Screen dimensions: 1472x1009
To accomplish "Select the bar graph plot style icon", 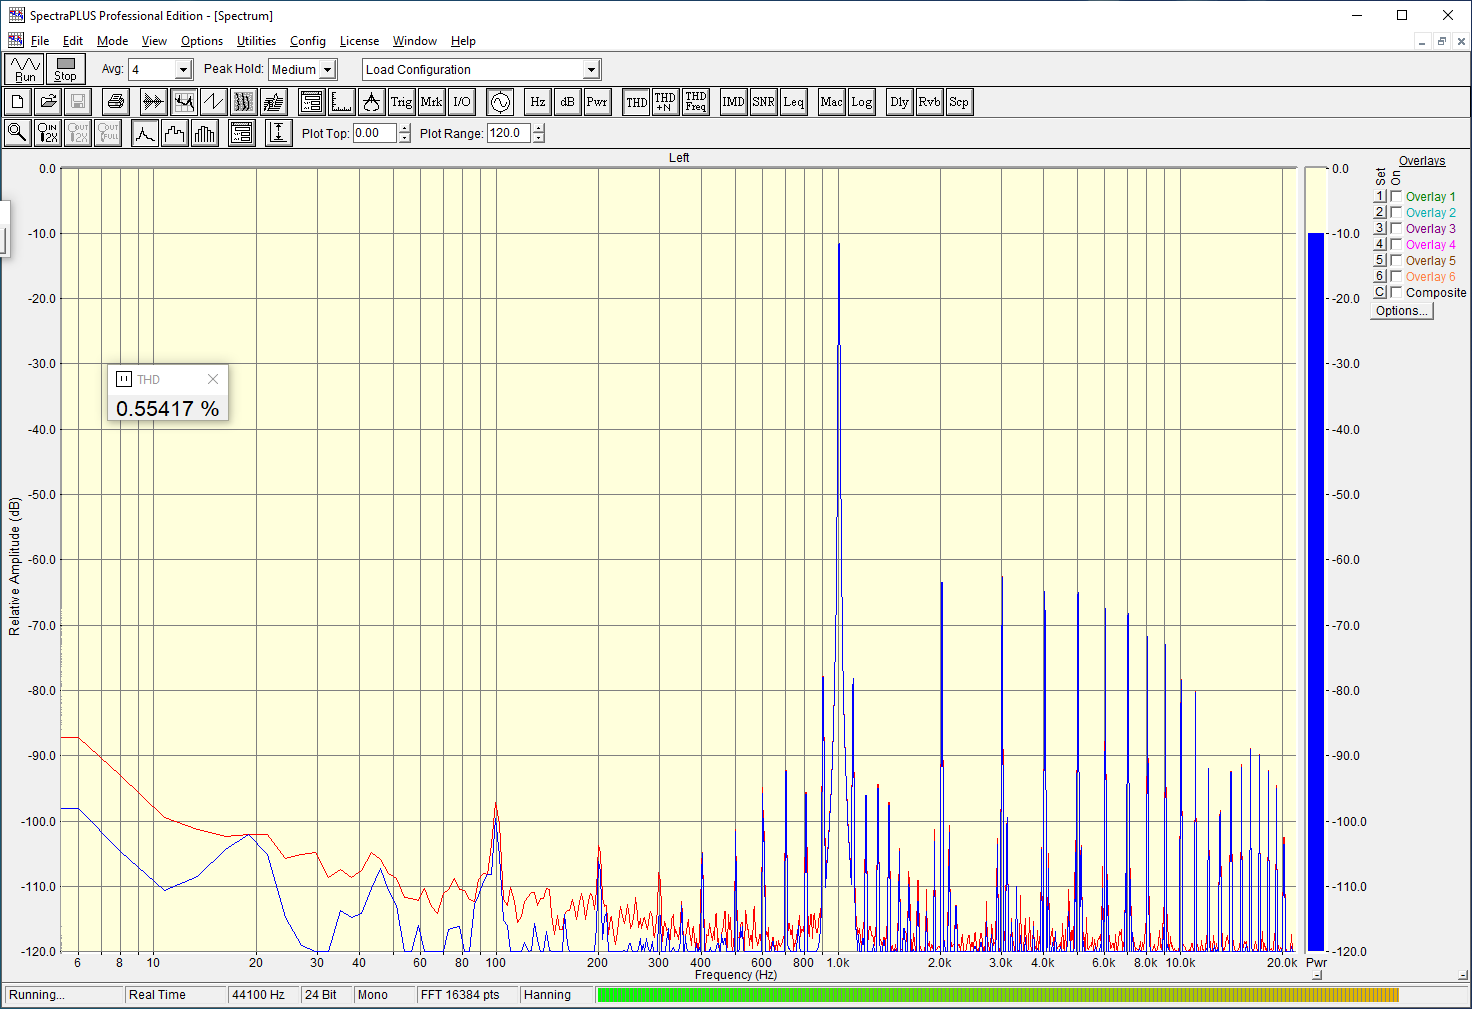I will (205, 133).
